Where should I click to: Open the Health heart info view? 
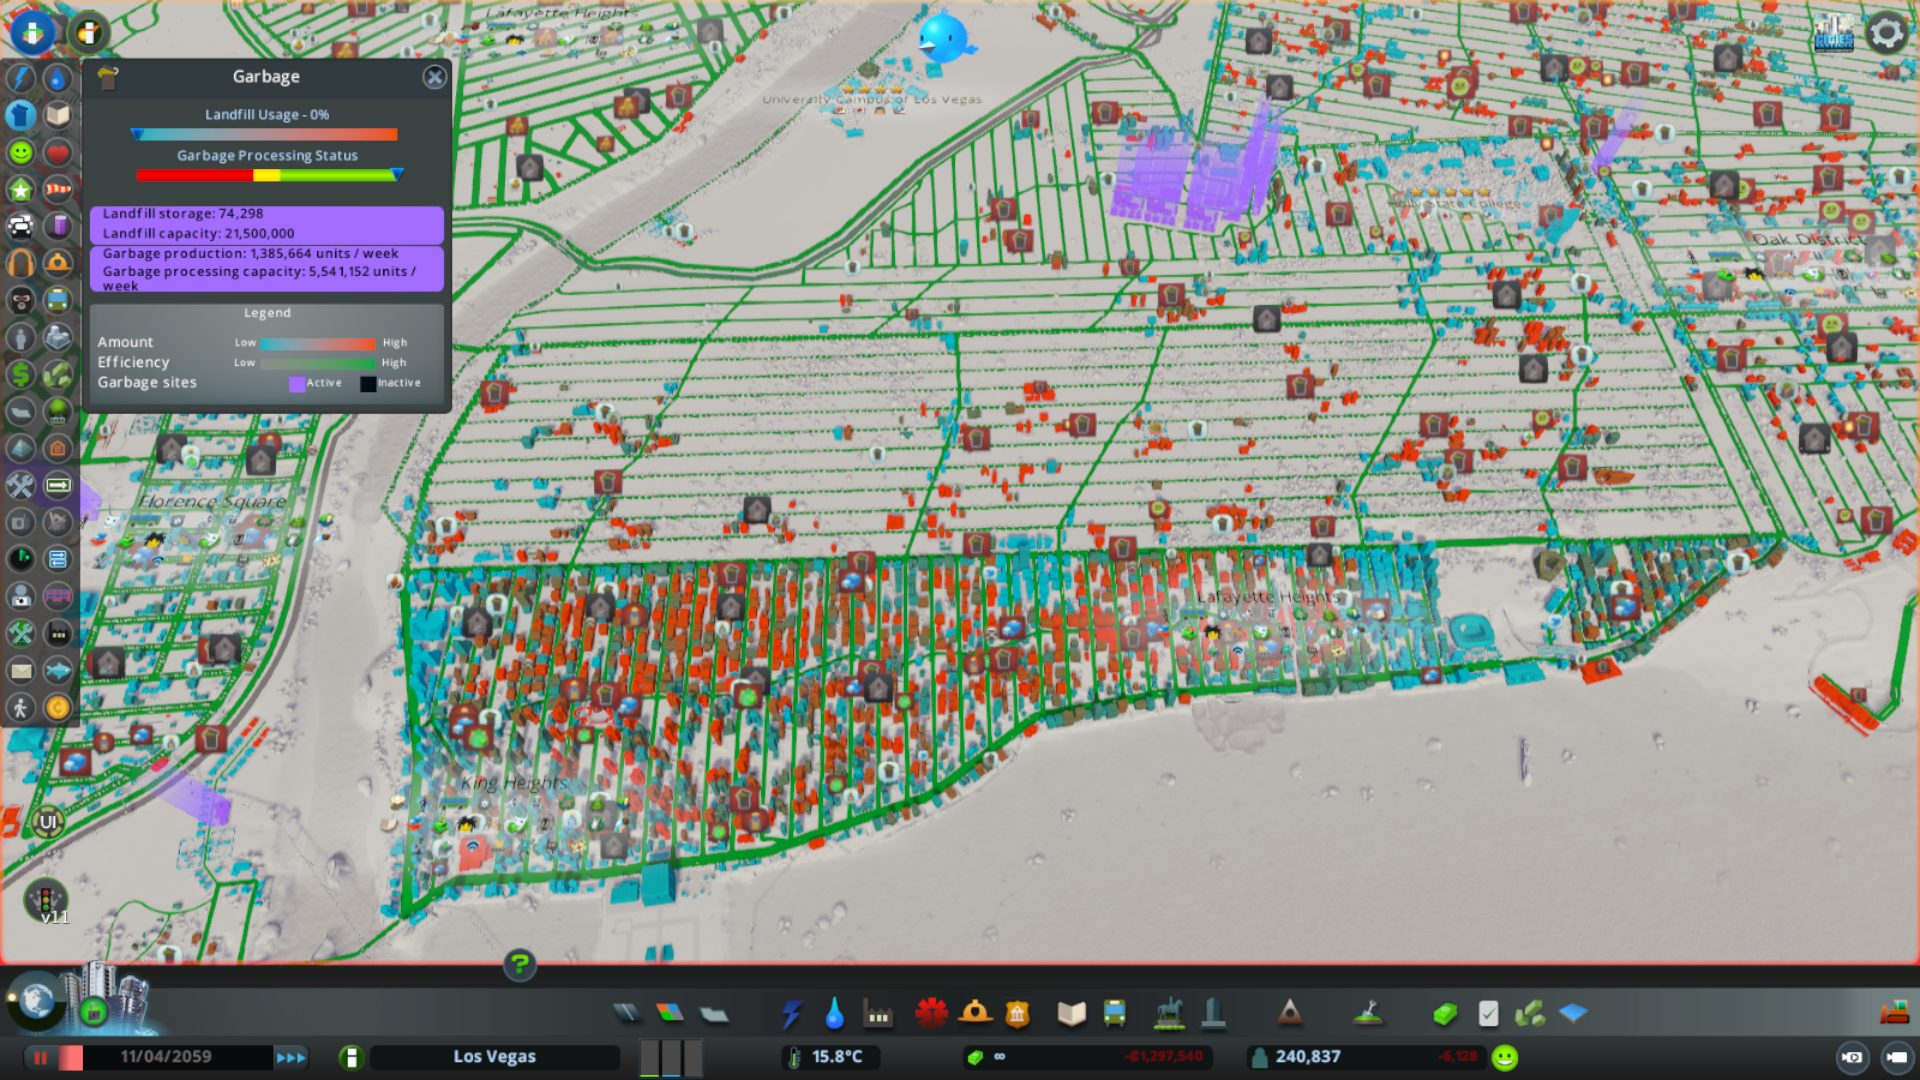click(58, 152)
